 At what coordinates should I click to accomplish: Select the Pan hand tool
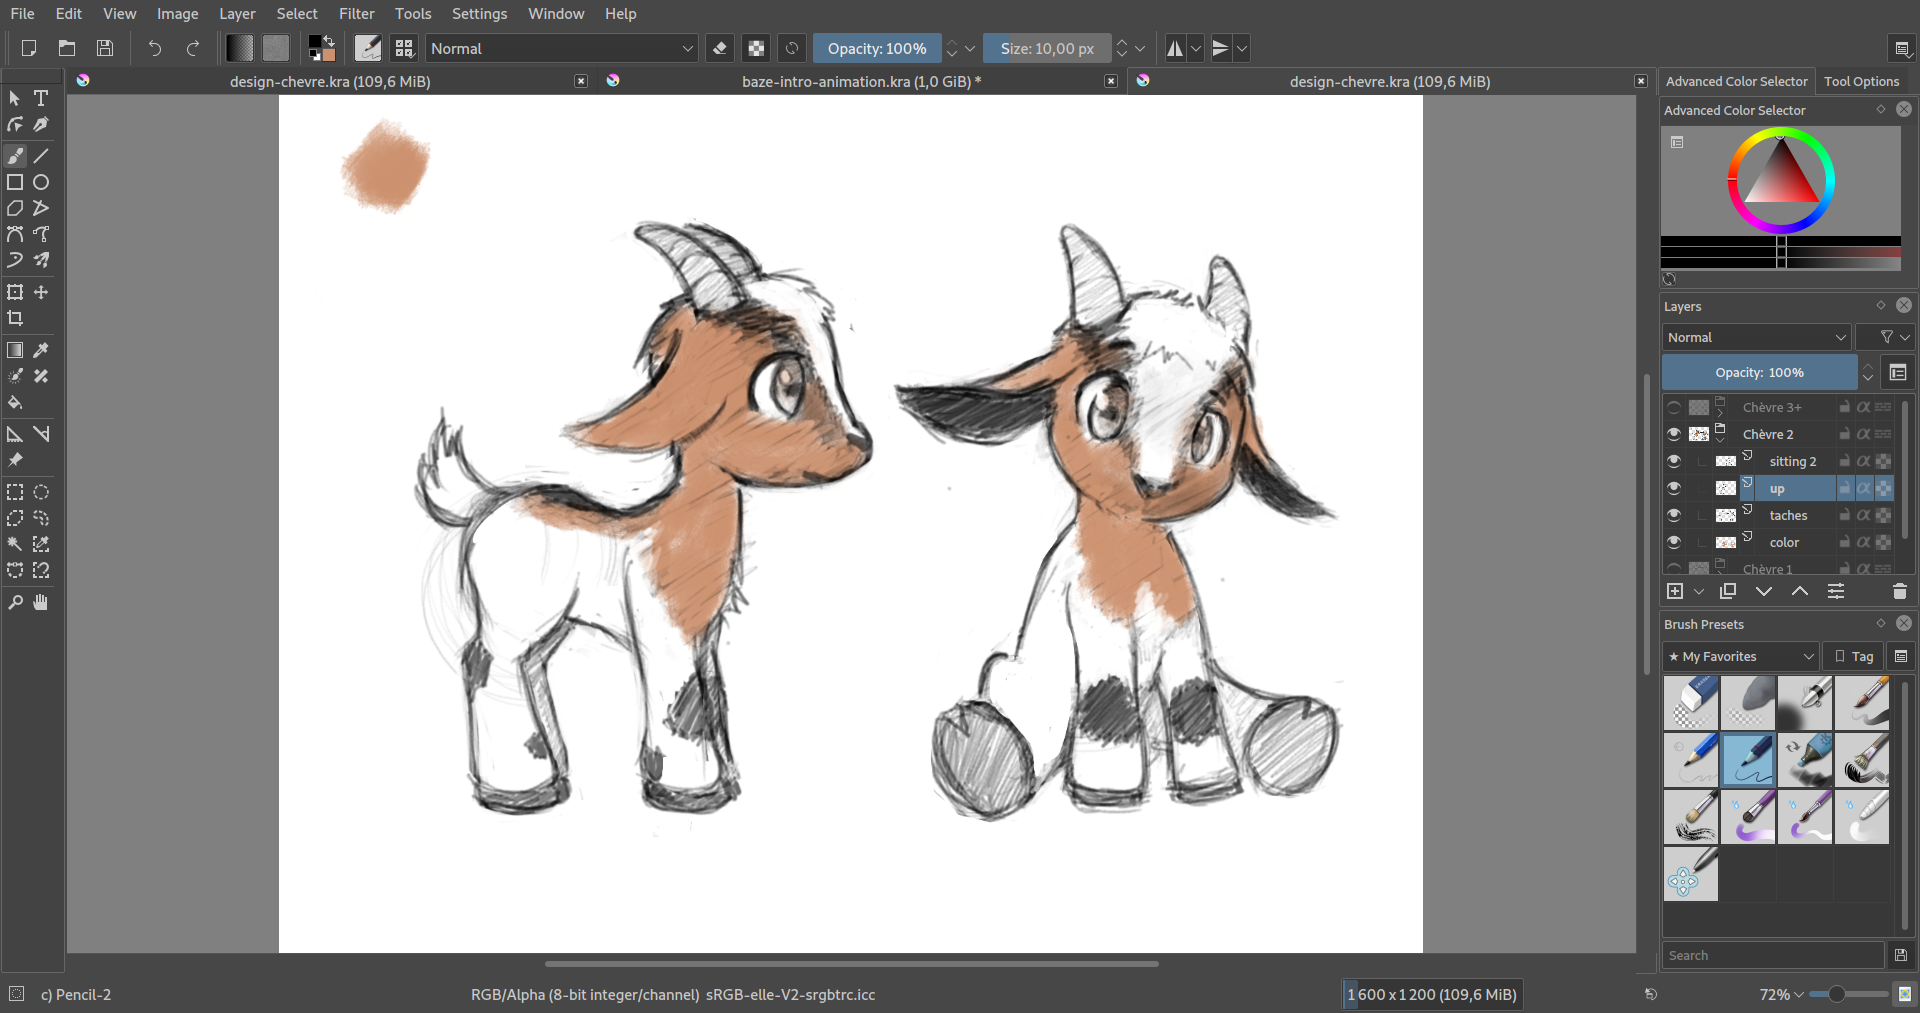[41, 602]
